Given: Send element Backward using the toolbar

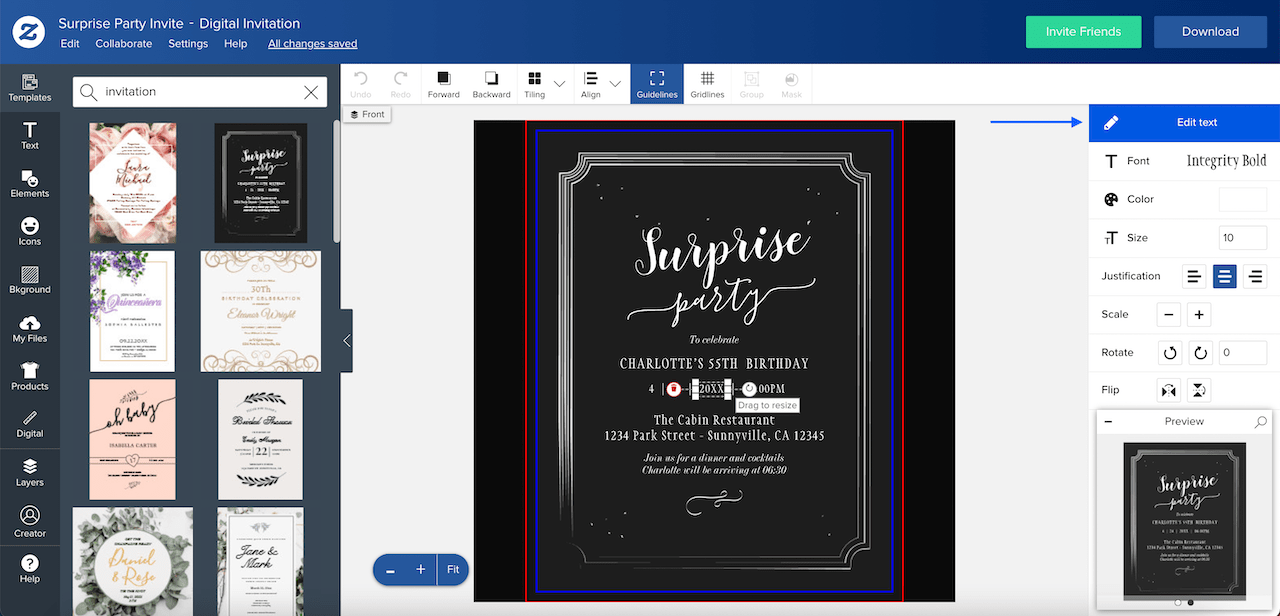Looking at the screenshot, I should pos(491,83).
